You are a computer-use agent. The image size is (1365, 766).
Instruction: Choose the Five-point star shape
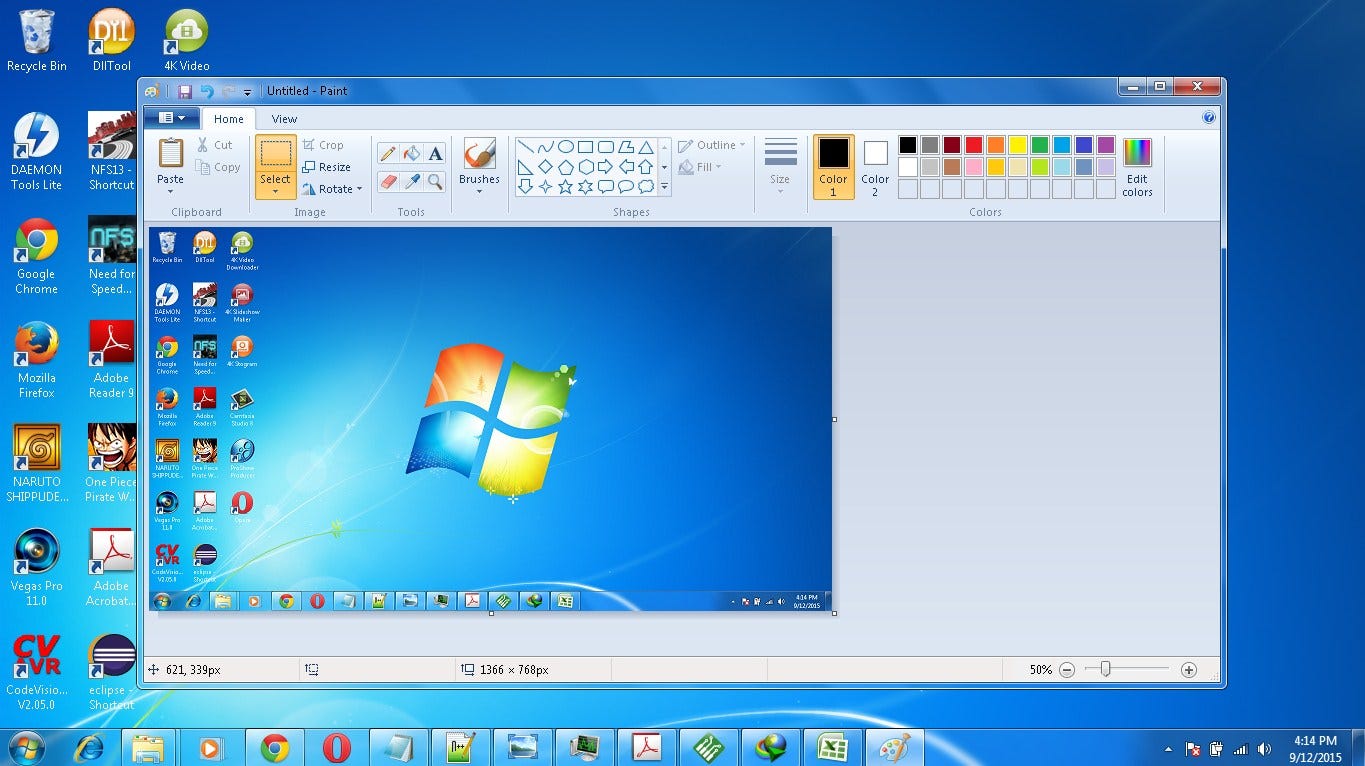tap(565, 186)
